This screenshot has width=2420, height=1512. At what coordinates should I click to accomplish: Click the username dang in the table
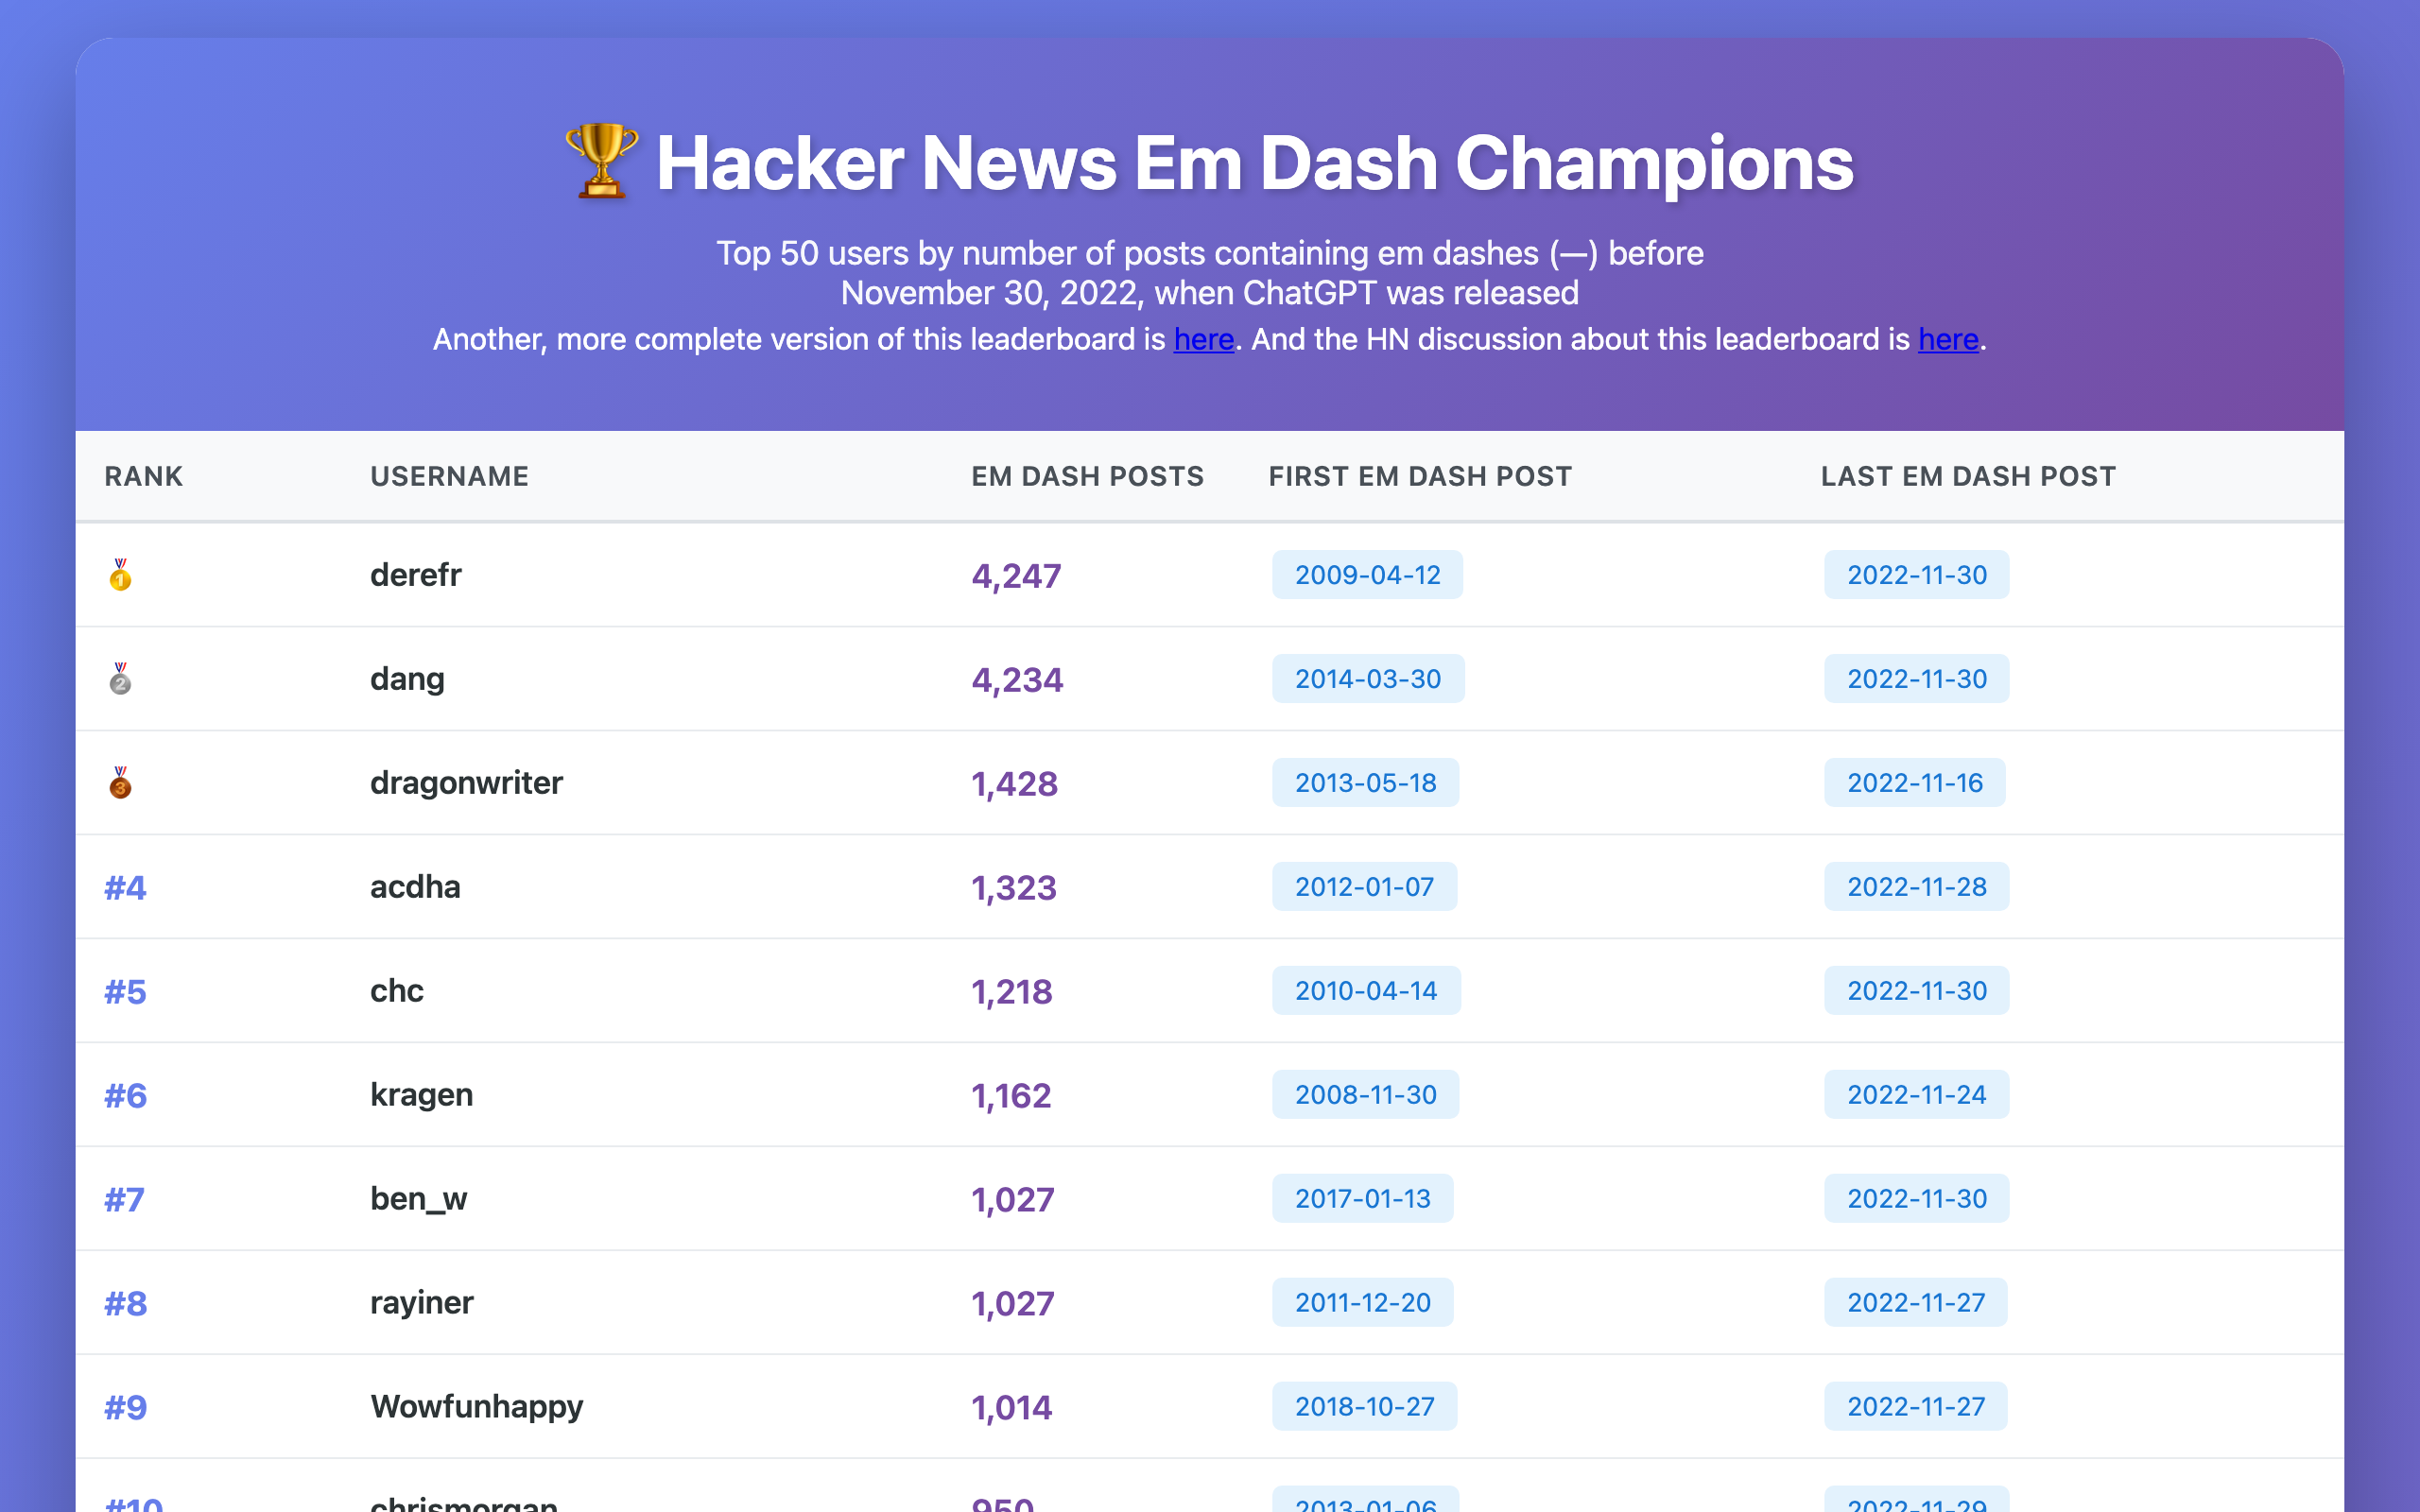(x=407, y=679)
